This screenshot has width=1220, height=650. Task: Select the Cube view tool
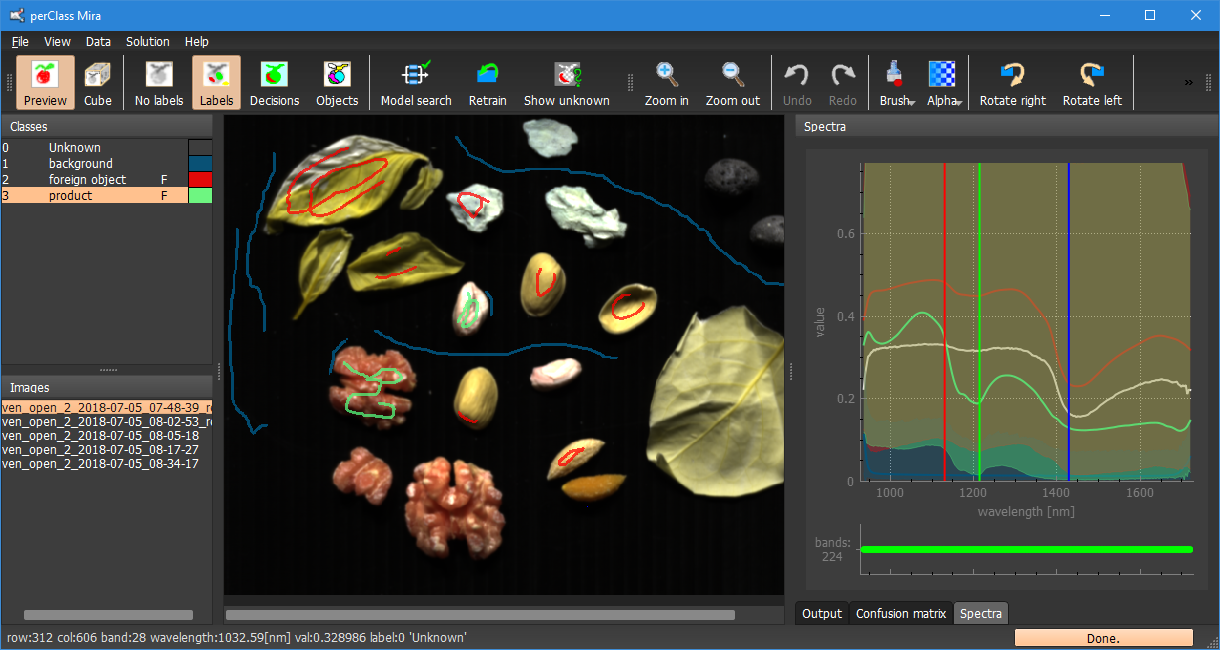pos(98,83)
